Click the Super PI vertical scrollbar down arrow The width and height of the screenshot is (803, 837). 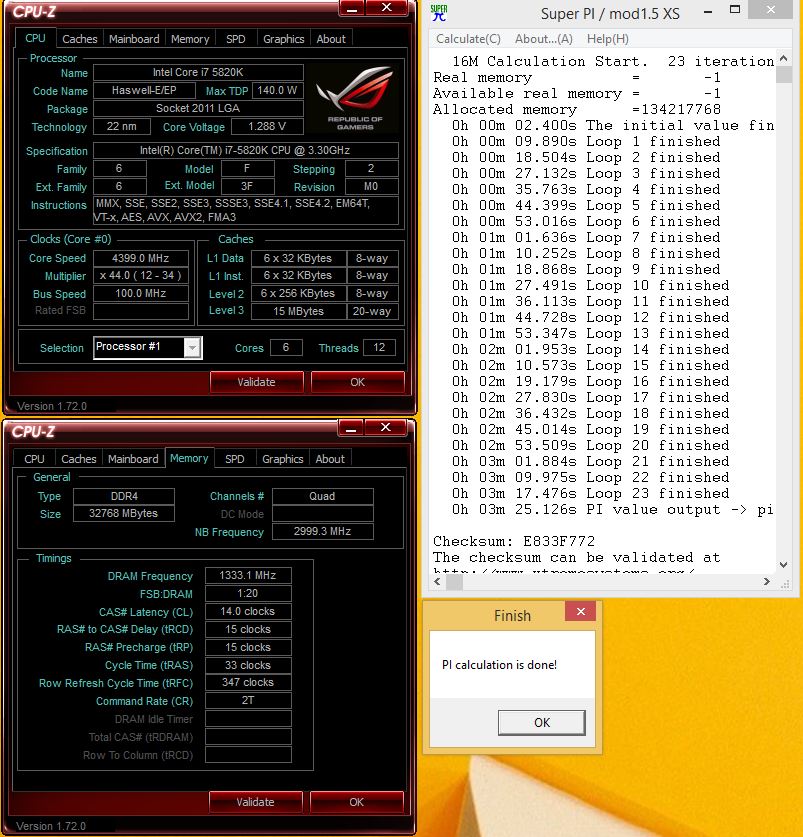783,564
